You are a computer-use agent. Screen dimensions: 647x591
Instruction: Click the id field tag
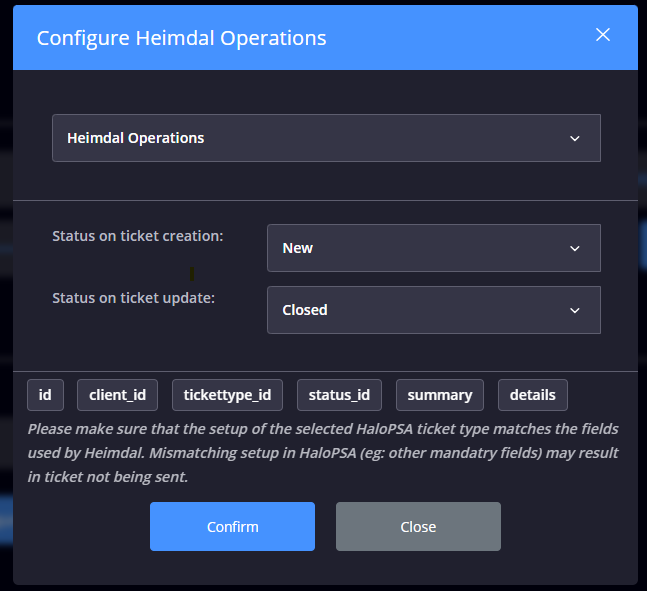coord(45,395)
